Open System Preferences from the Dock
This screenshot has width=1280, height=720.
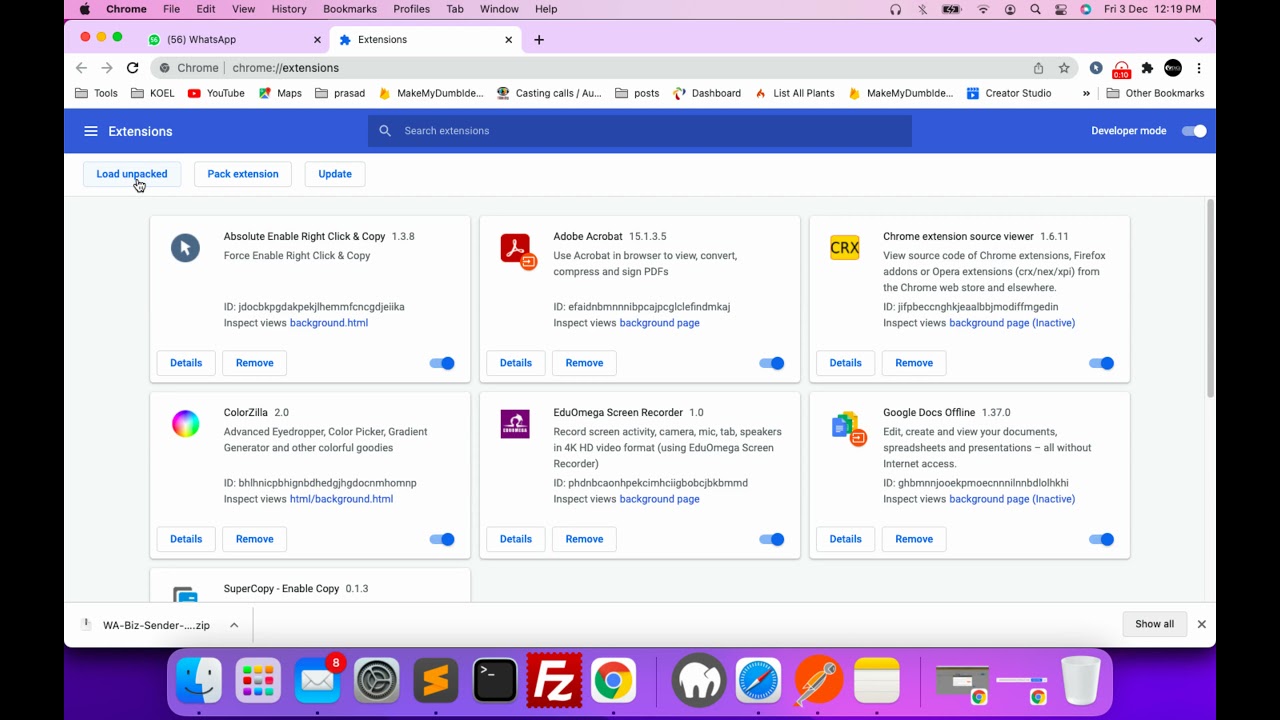pyautogui.click(x=377, y=682)
